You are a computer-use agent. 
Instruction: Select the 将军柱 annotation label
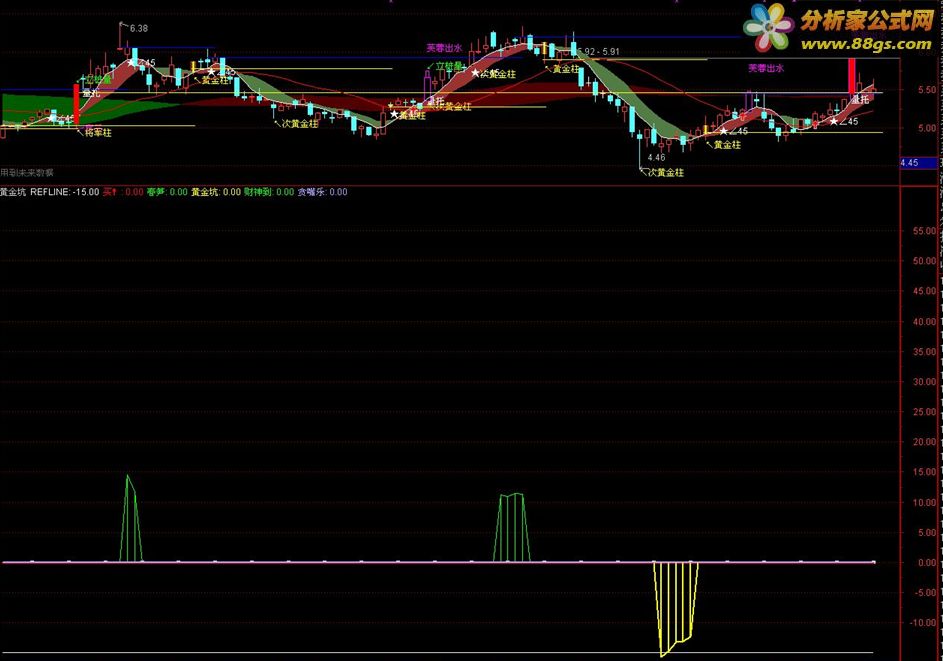coord(98,132)
